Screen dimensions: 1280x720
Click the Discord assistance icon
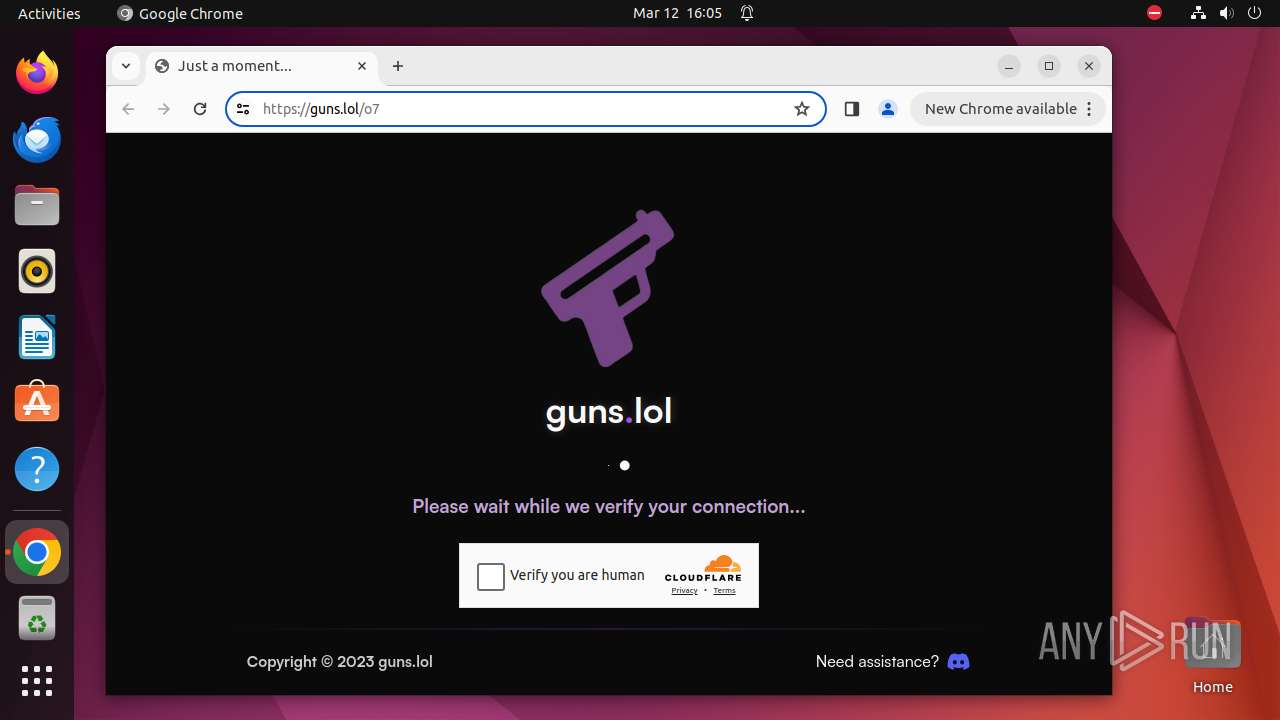958,661
